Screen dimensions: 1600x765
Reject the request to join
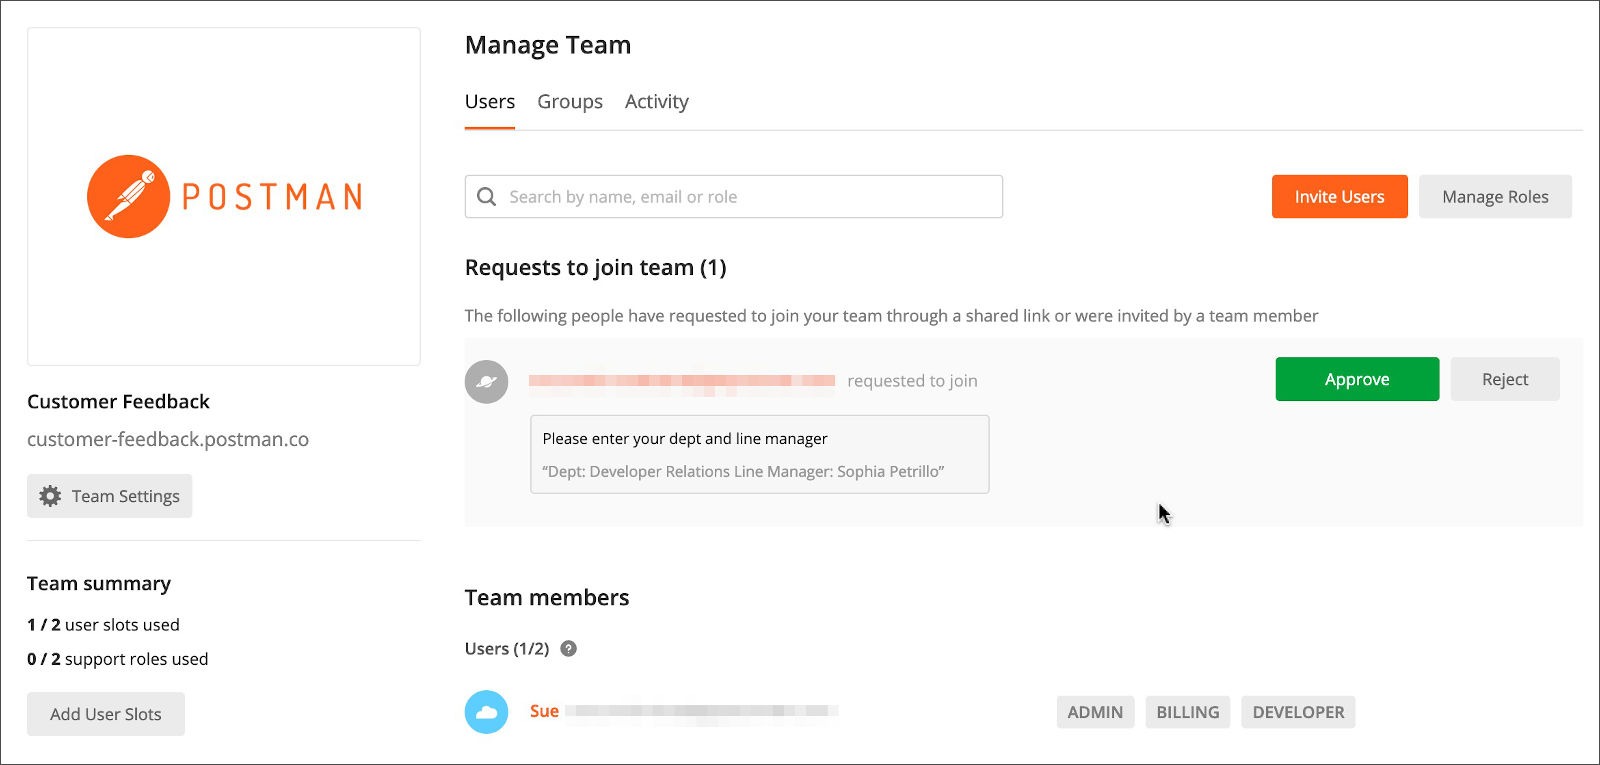tap(1505, 379)
